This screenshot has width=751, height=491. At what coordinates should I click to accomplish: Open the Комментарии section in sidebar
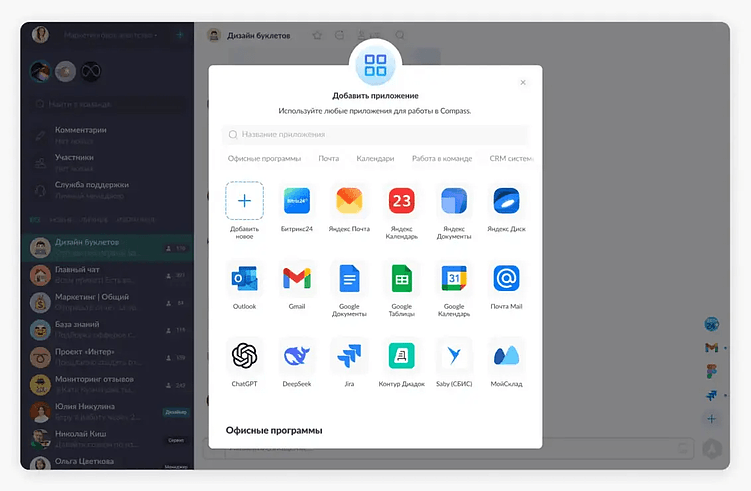108,135
